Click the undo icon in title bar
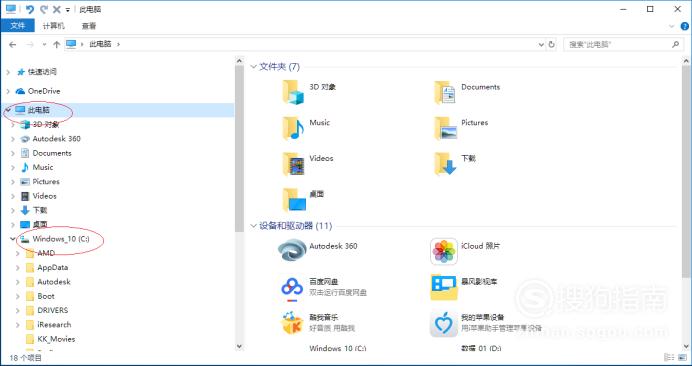This screenshot has width=692, height=366. [30, 9]
